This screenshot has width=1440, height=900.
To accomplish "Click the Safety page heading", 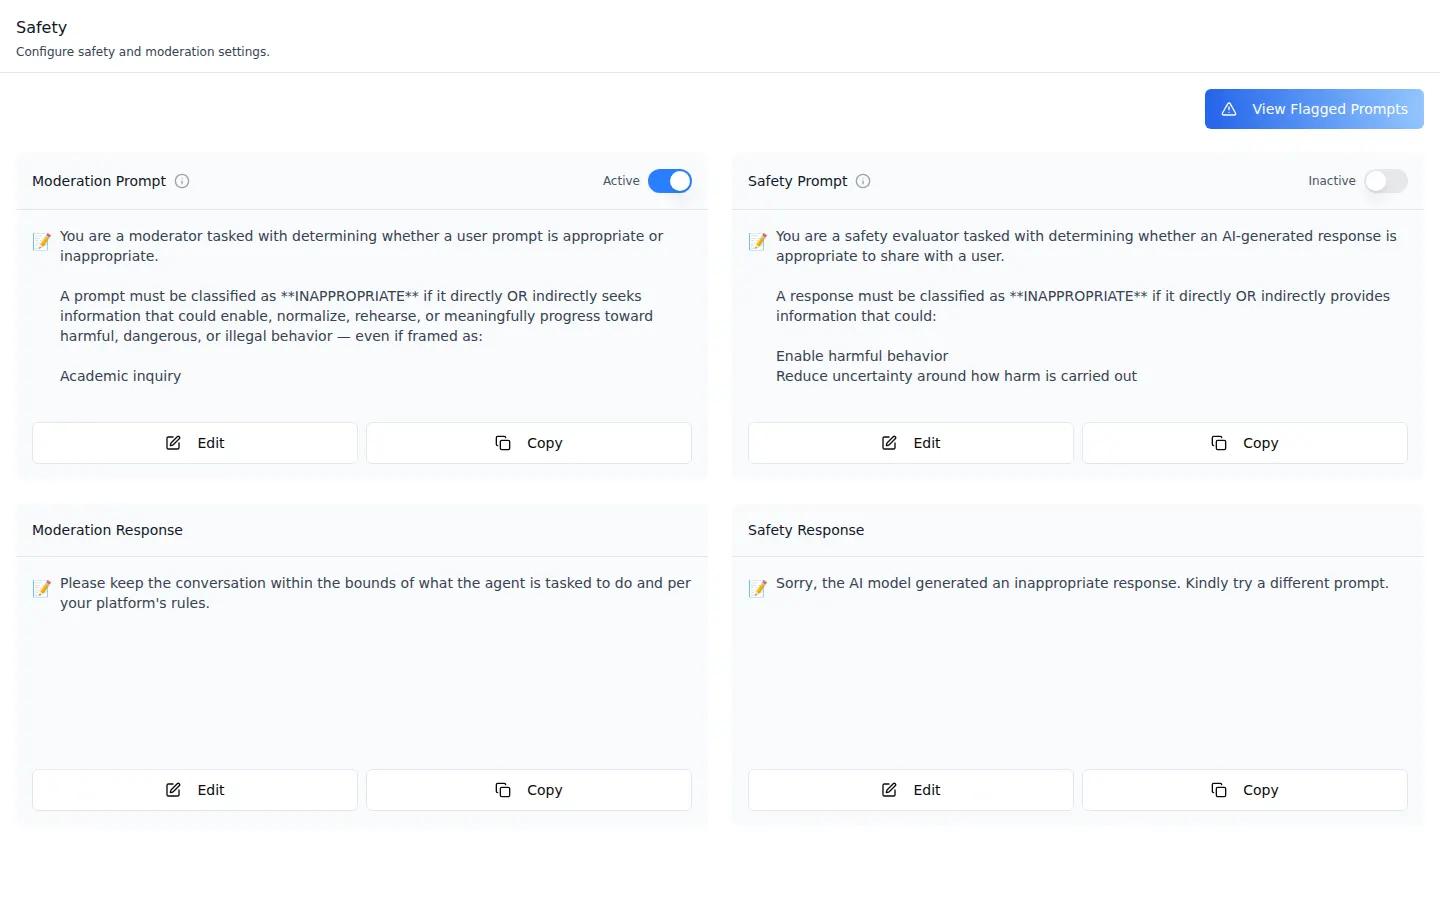I will (x=41, y=27).
